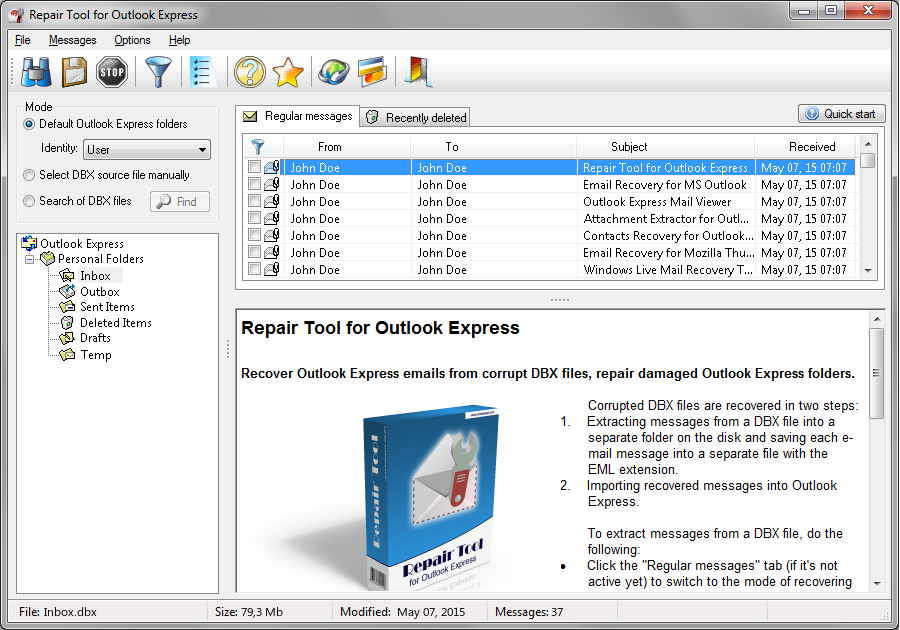900x630 pixels.
Task: Check the Email Recovery for MS Outlook message
Action: click(254, 184)
